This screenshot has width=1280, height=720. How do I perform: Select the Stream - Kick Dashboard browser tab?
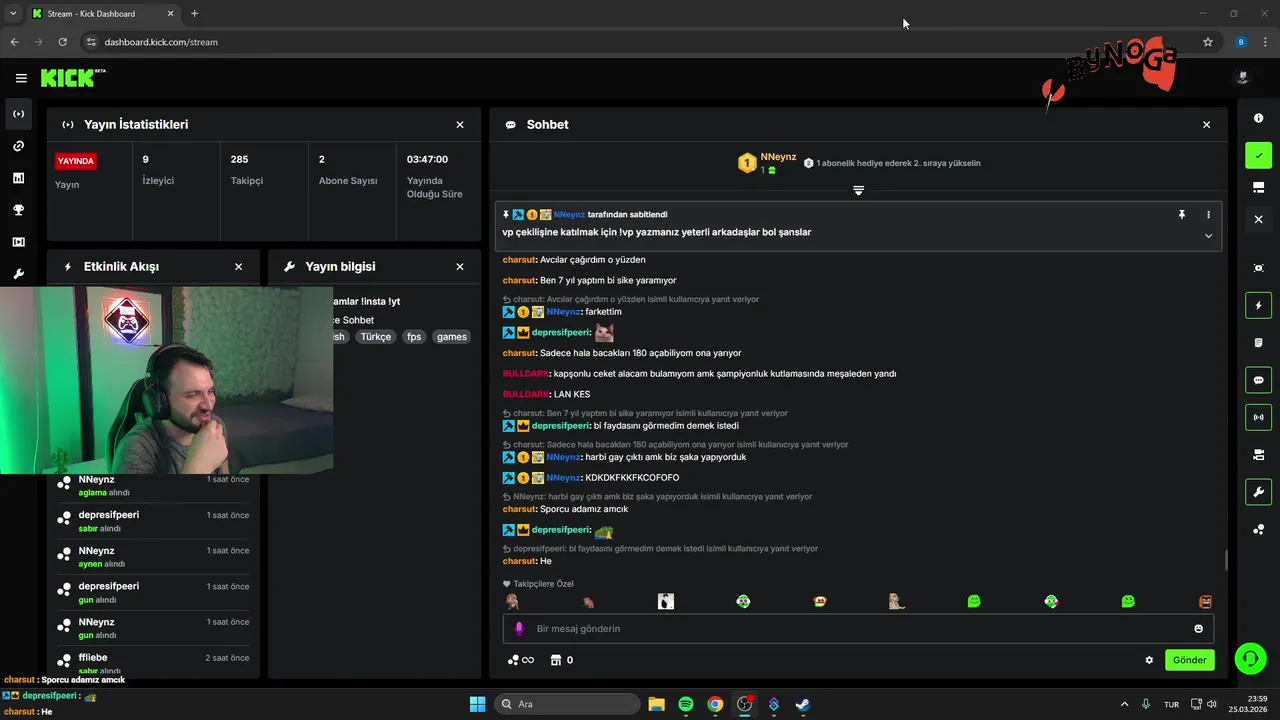pyautogui.click(x=103, y=13)
